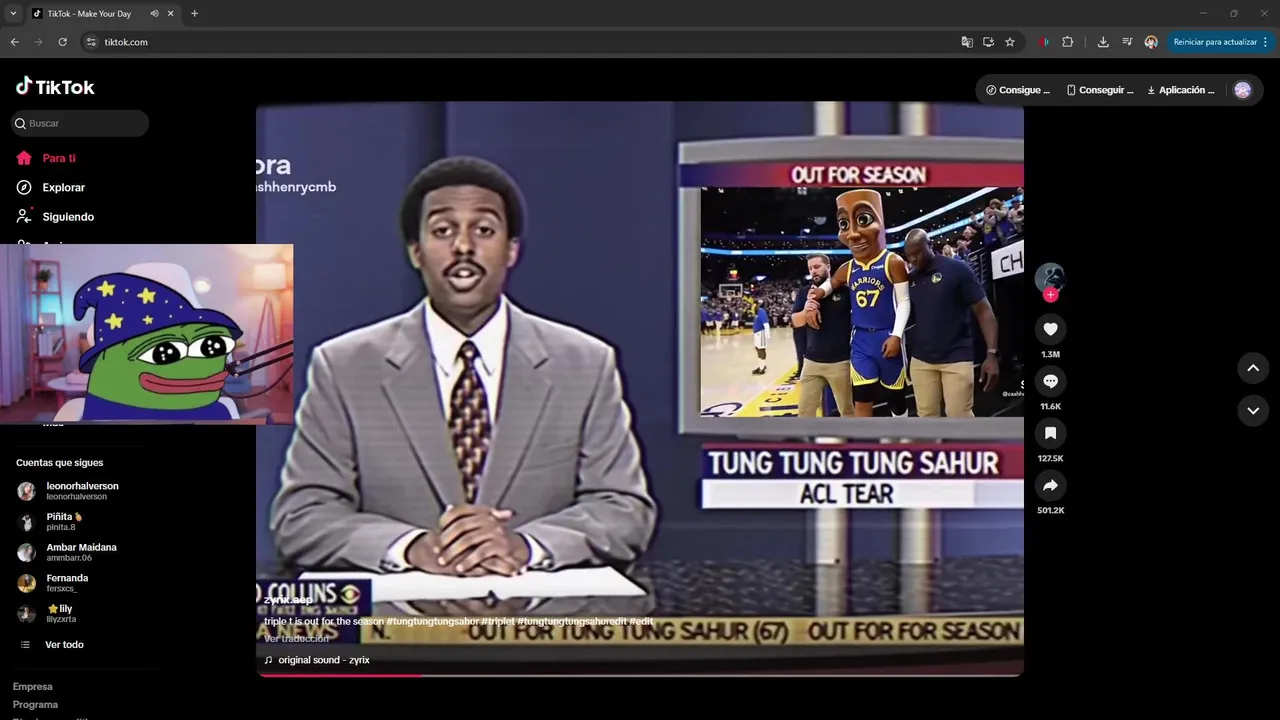Open zyrix.aep username on the video
1280x720 pixels.
click(288, 600)
